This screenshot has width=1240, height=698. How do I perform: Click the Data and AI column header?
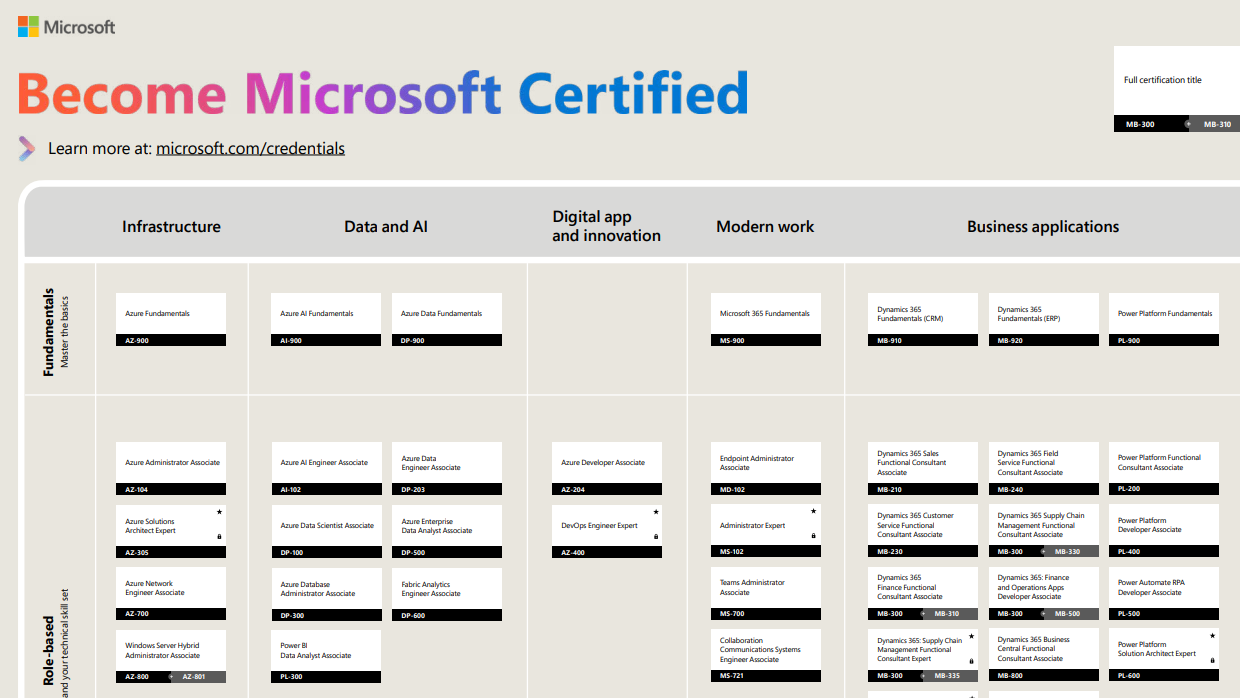coord(386,227)
